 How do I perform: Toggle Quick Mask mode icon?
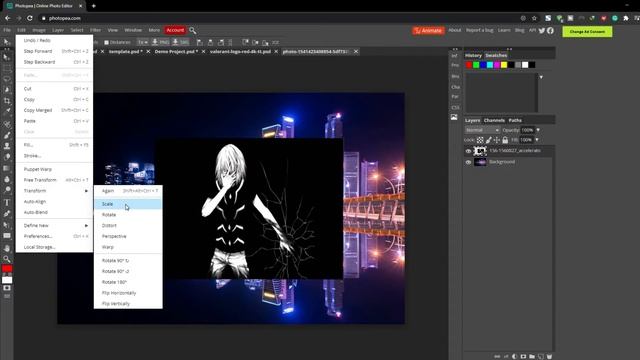(x=7, y=288)
